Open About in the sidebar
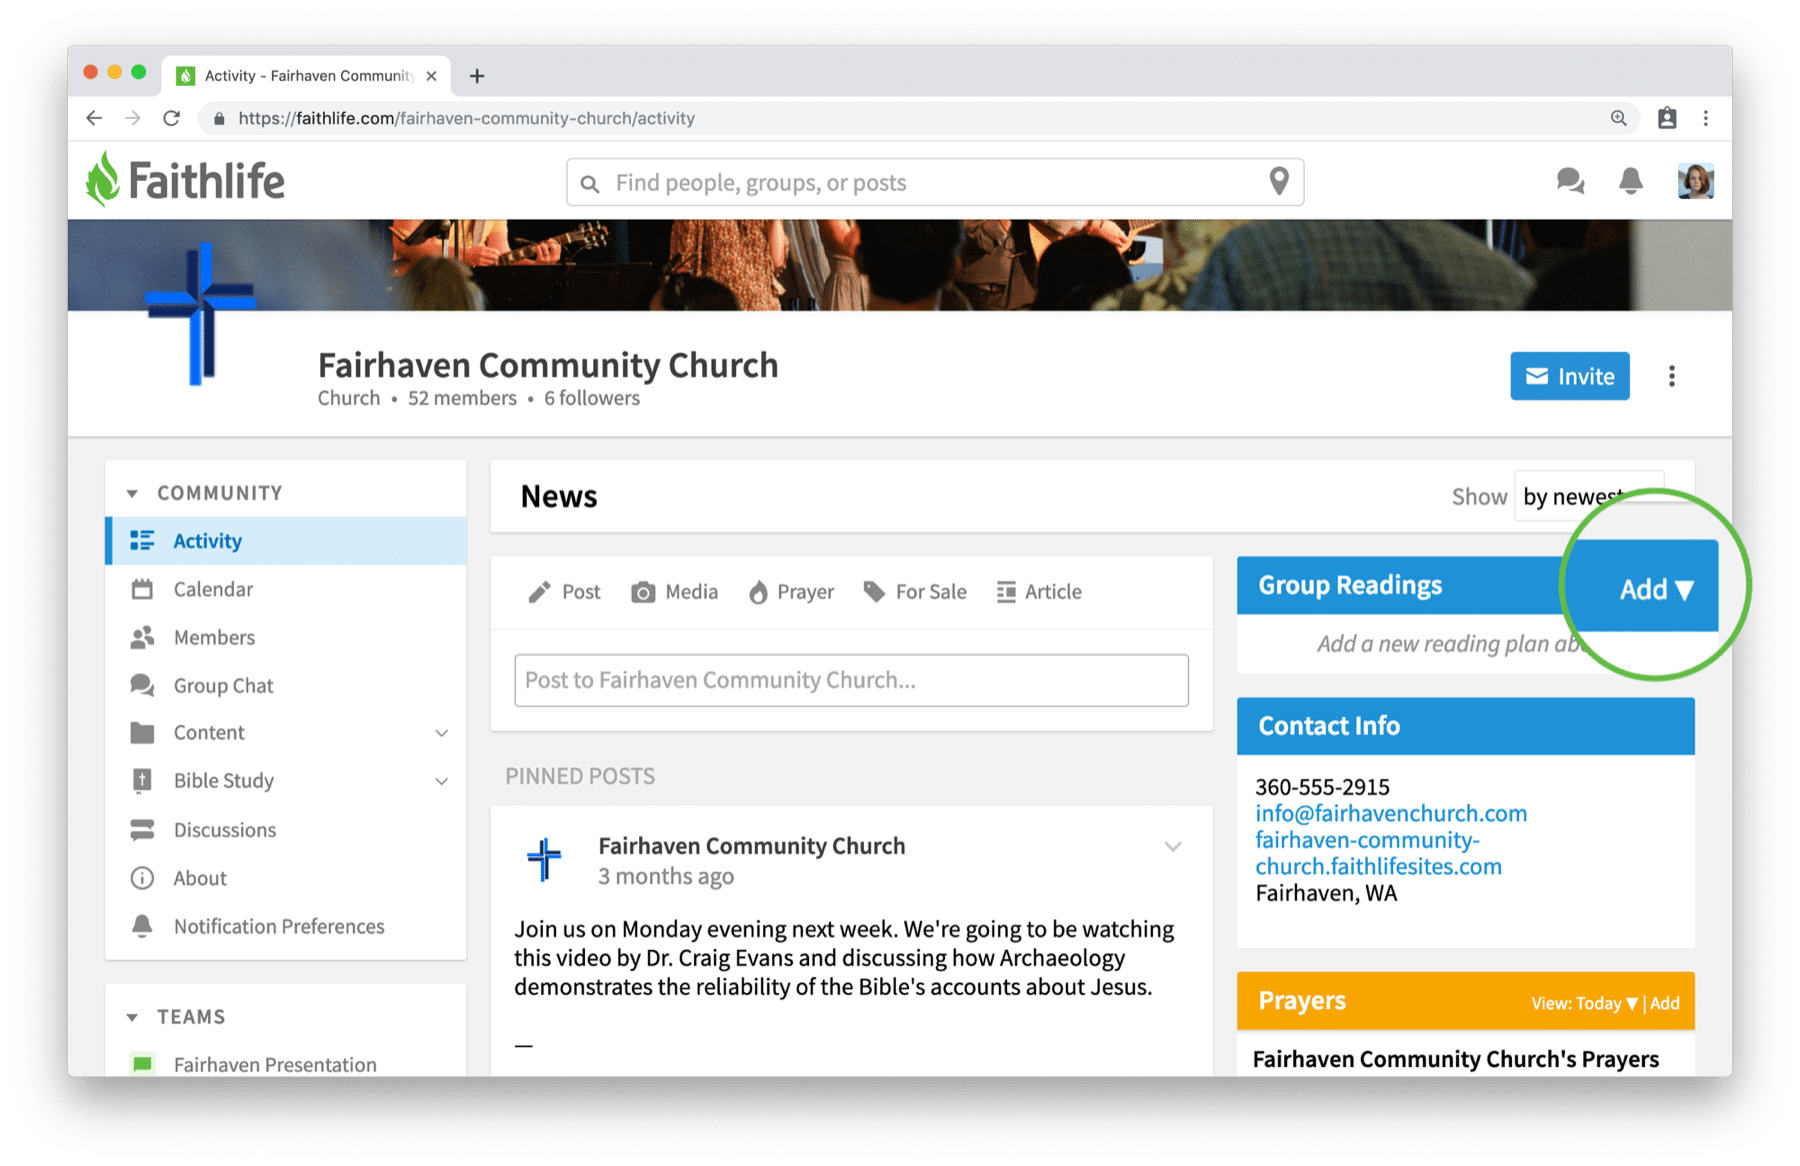Screen dimensions: 1800x1166 pos(286,878)
